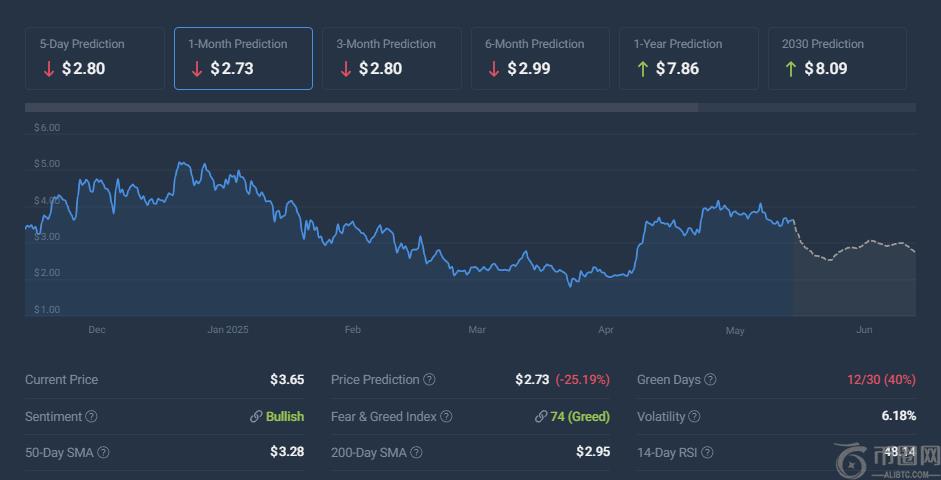Show the Green Days help icon tooltip

[710, 380]
